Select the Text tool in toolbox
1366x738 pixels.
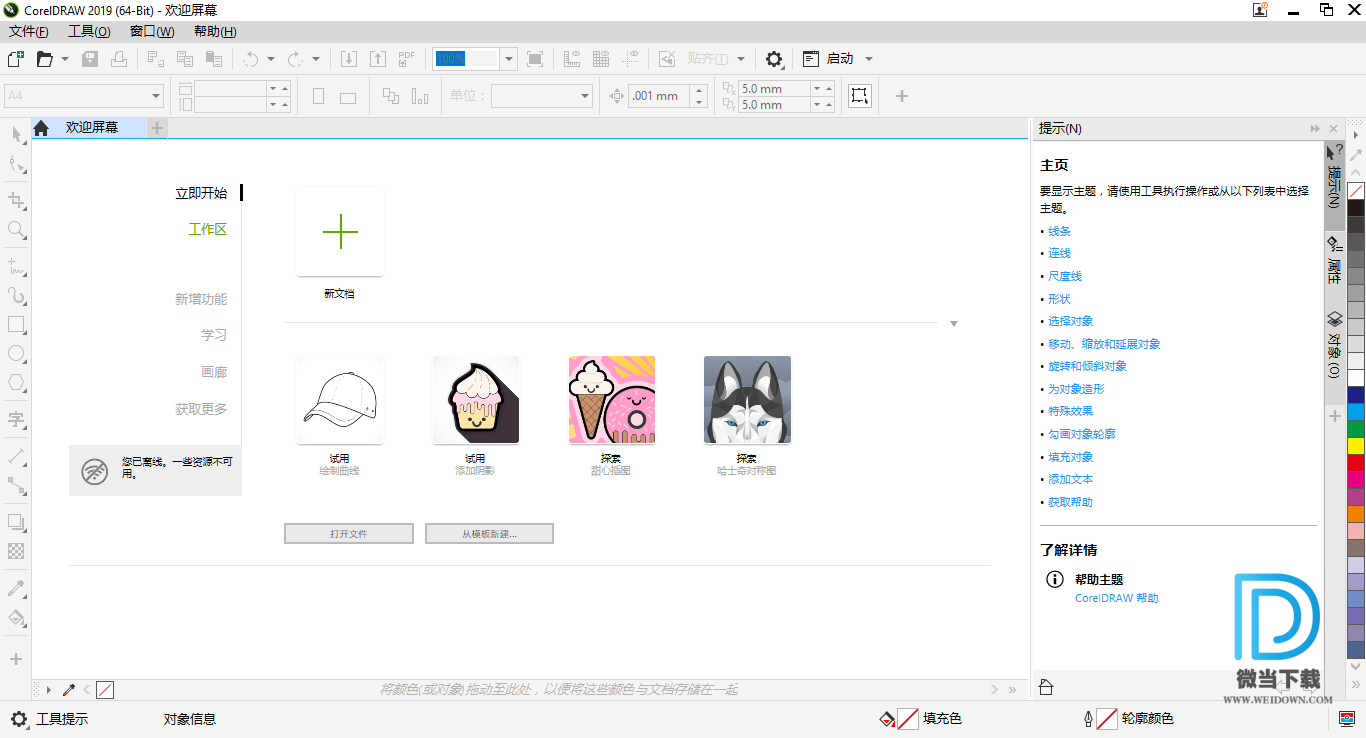click(16, 419)
